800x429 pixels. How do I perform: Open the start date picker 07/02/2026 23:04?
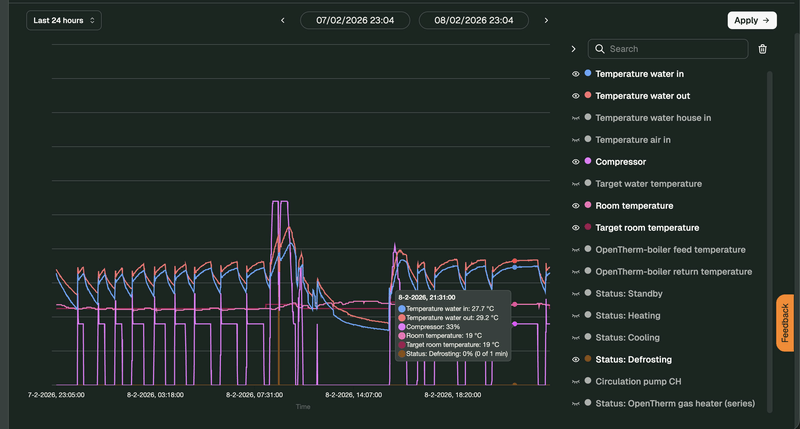tap(356, 20)
